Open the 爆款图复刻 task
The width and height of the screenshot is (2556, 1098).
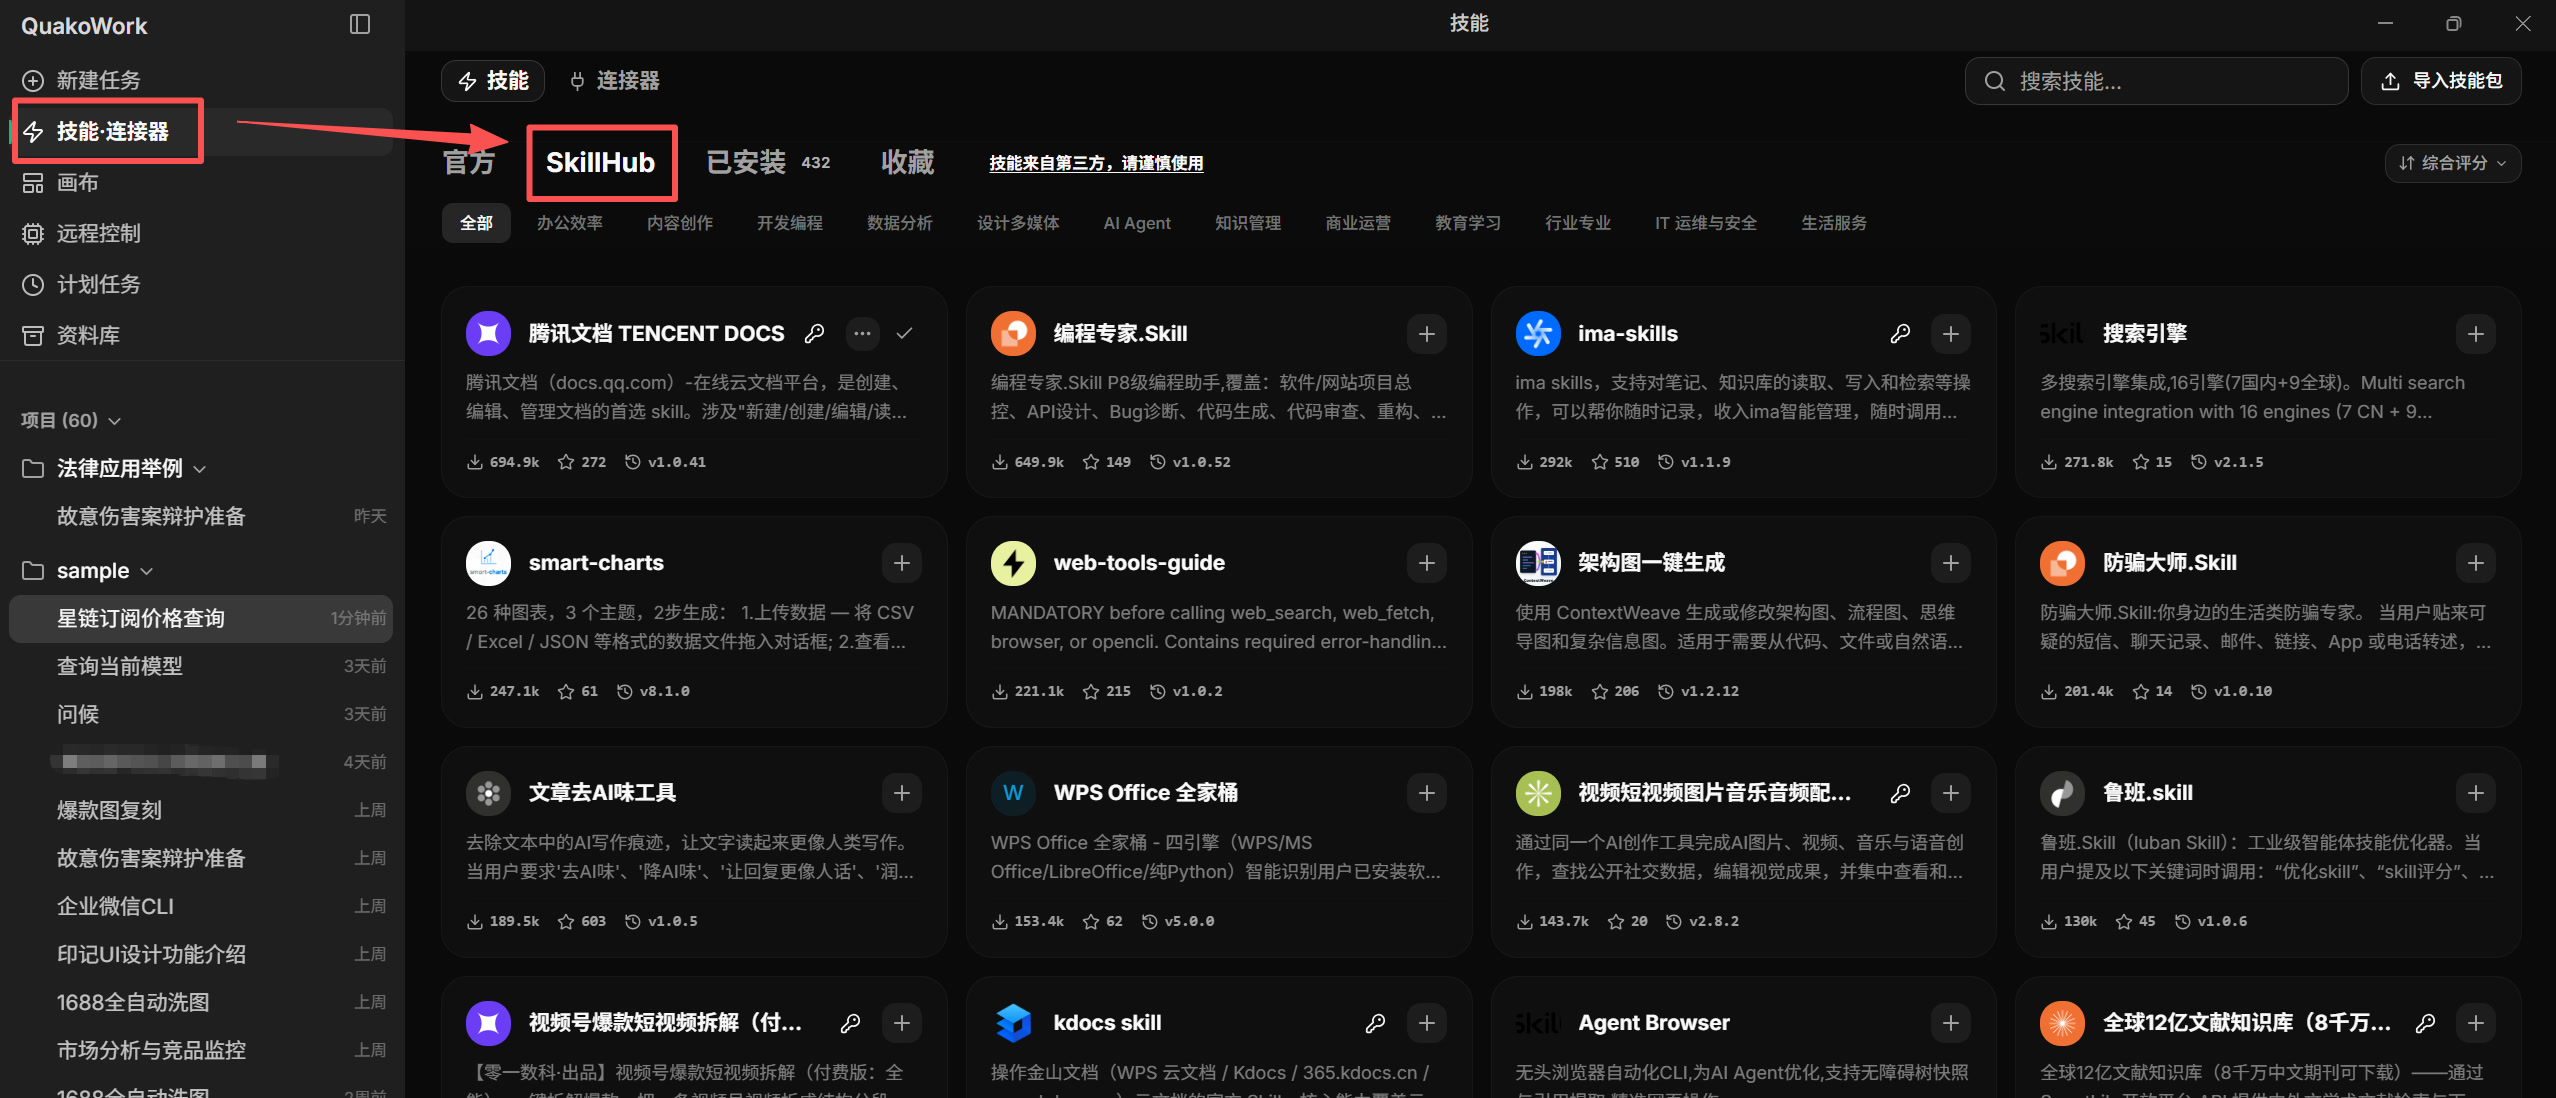[x=200, y=811]
